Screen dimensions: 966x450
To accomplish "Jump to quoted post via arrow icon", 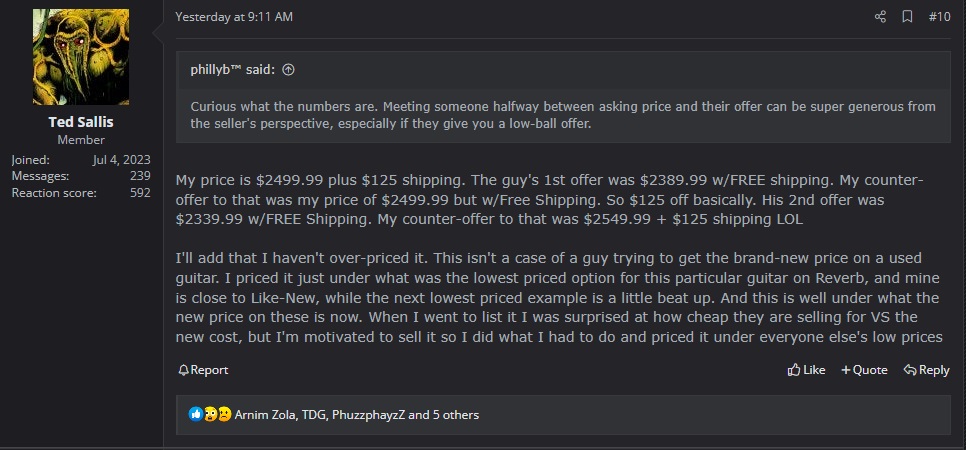I will 289,70.
